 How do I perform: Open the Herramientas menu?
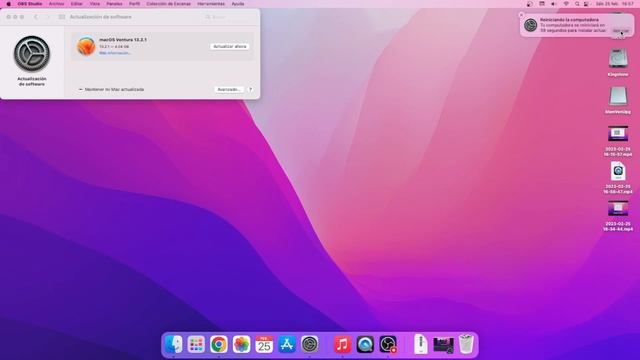click(x=211, y=4)
